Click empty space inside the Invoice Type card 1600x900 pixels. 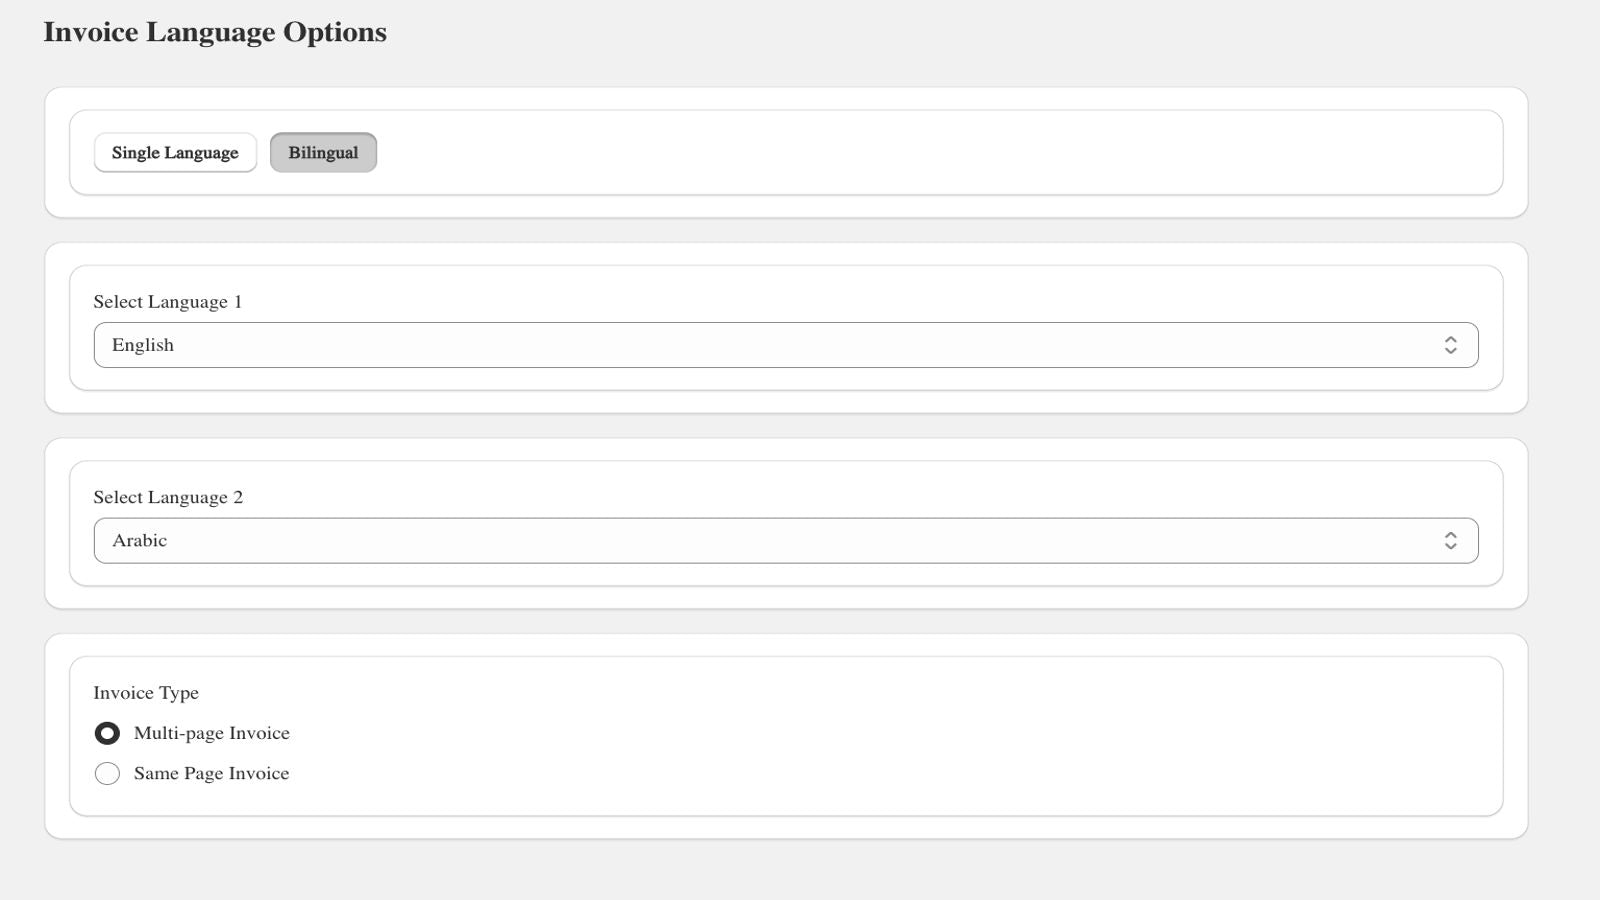tap(900, 740)
